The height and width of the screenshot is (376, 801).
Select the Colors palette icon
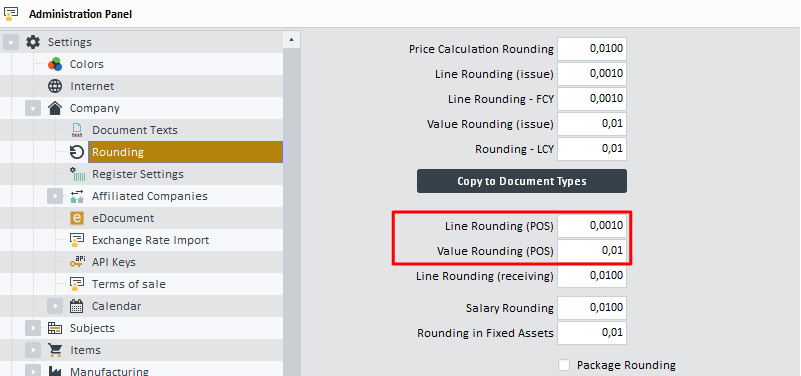click(55, 64)
